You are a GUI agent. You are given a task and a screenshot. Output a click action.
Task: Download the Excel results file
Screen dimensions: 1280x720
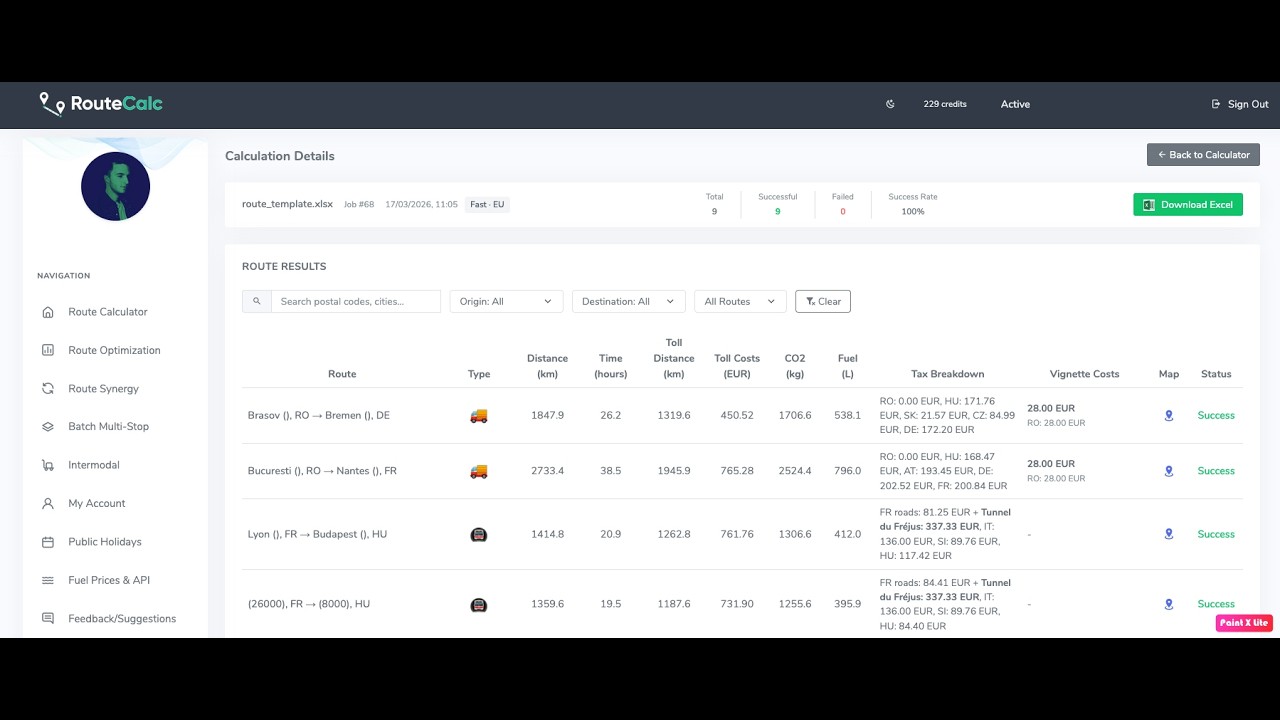point(1188,204)
